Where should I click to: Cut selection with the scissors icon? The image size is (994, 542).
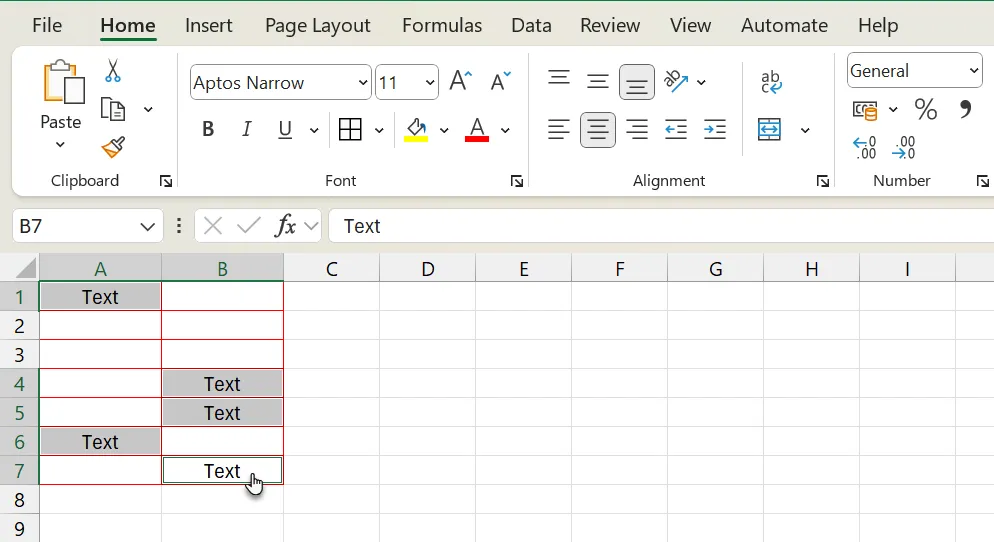[x=113, y=71]
